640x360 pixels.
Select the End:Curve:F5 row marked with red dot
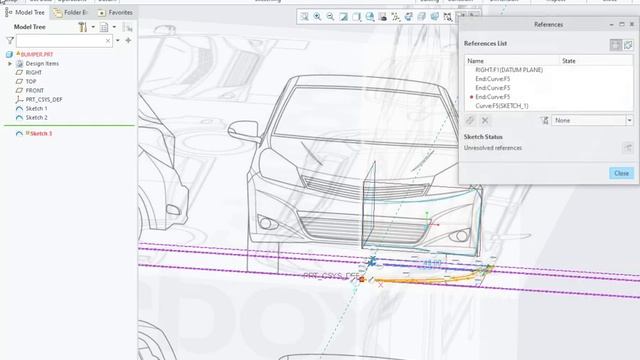point(492,97)
